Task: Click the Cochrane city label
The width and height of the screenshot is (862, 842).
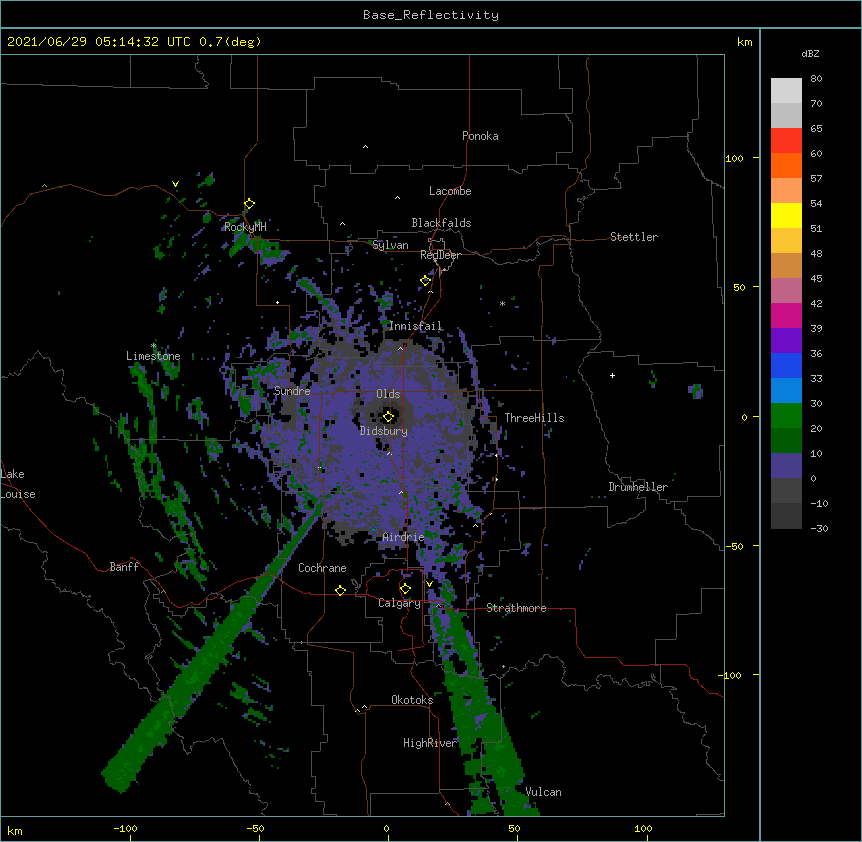Action: (322, 568)
